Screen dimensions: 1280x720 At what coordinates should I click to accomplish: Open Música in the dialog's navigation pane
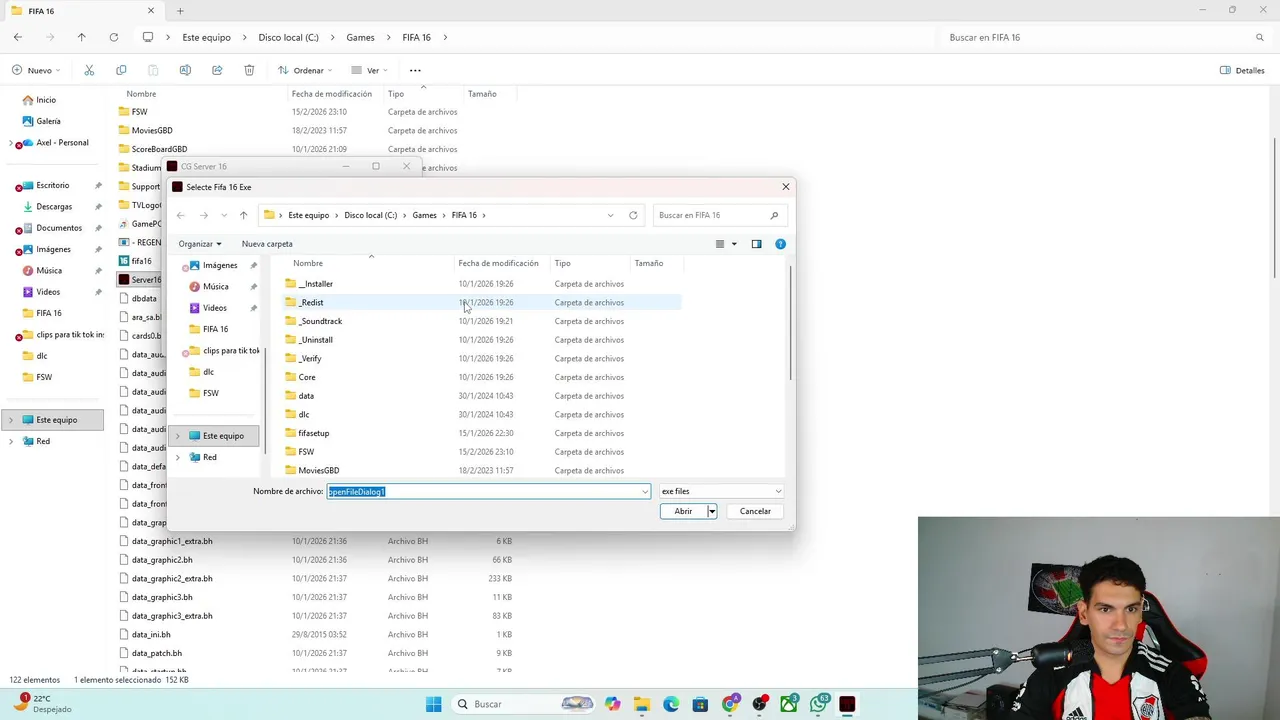(215, 286)
